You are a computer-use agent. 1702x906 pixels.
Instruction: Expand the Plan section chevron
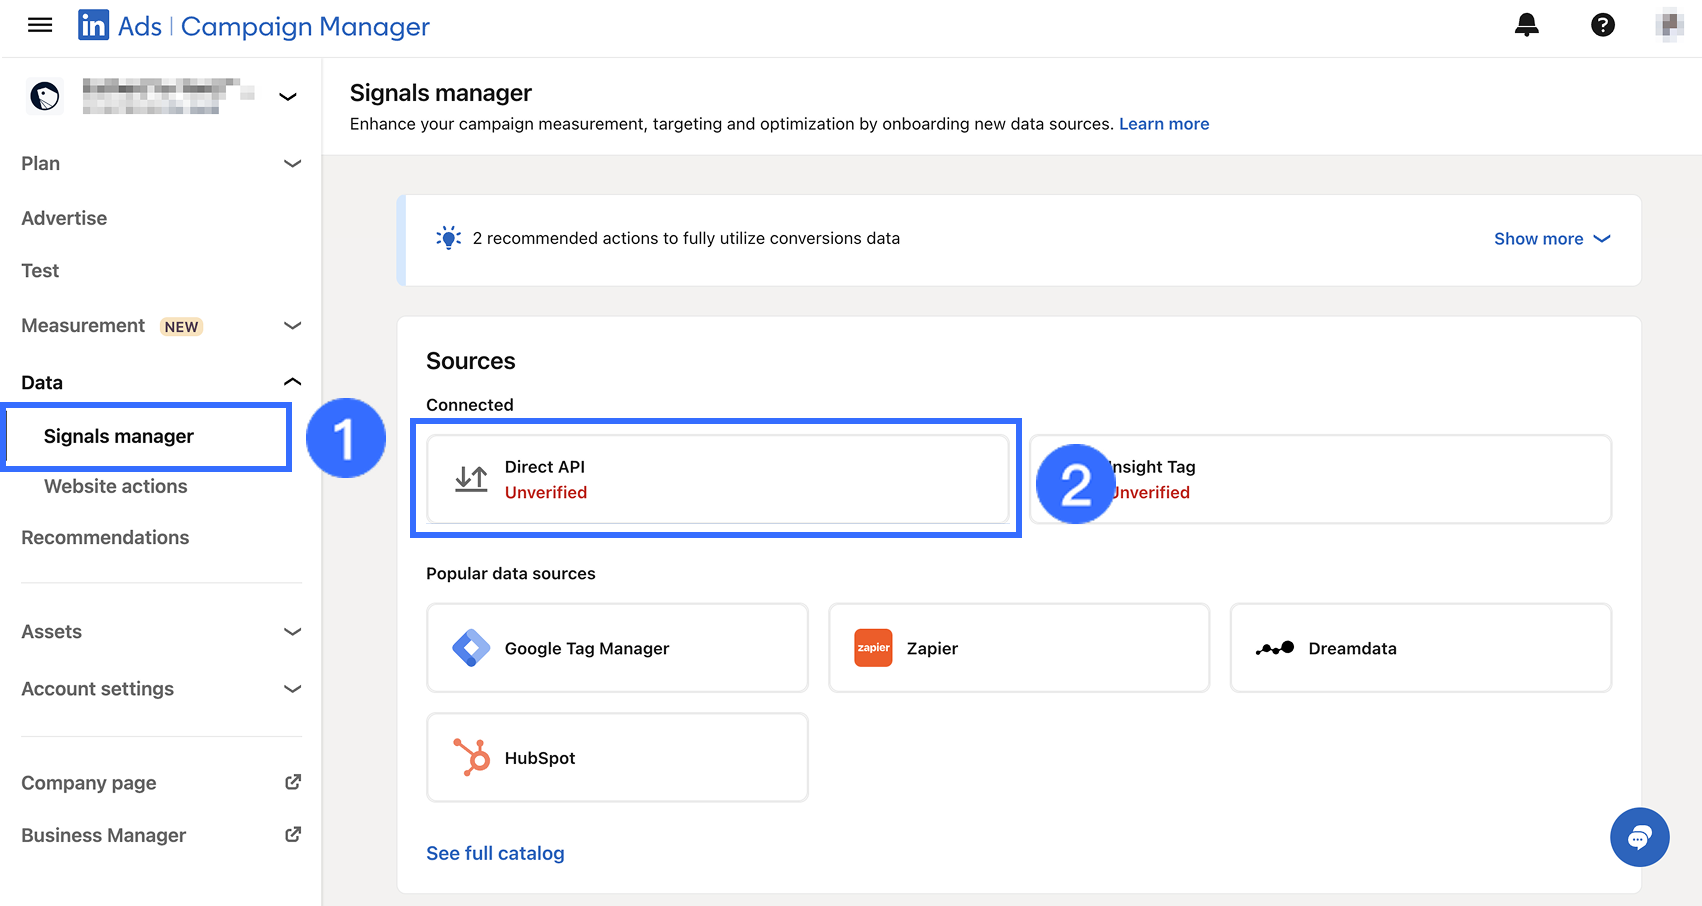(292, 163)
